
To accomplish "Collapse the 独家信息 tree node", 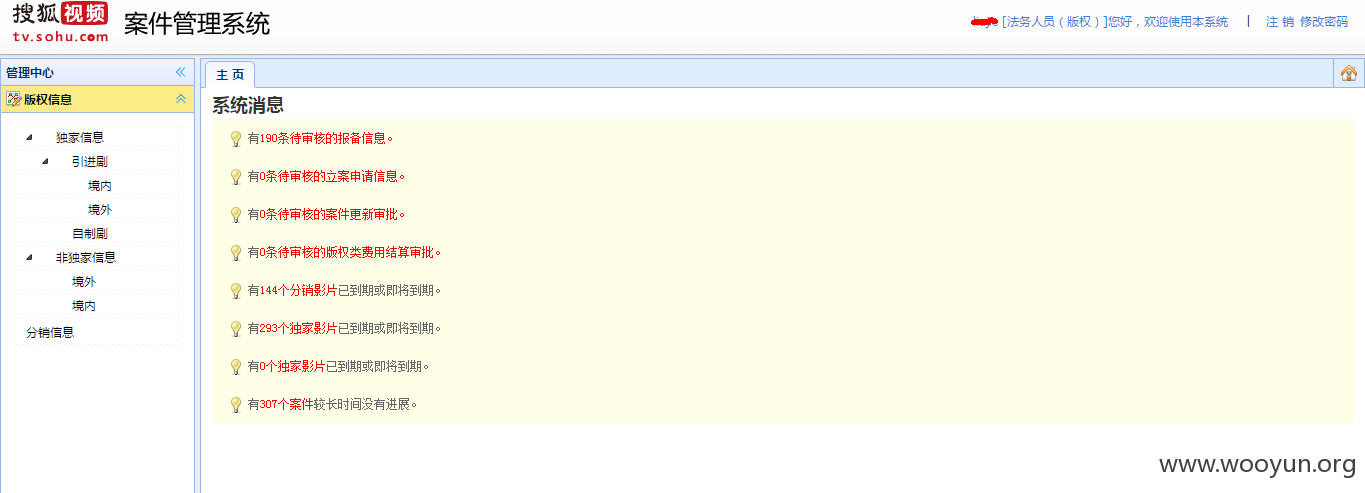I will point(28,137).
